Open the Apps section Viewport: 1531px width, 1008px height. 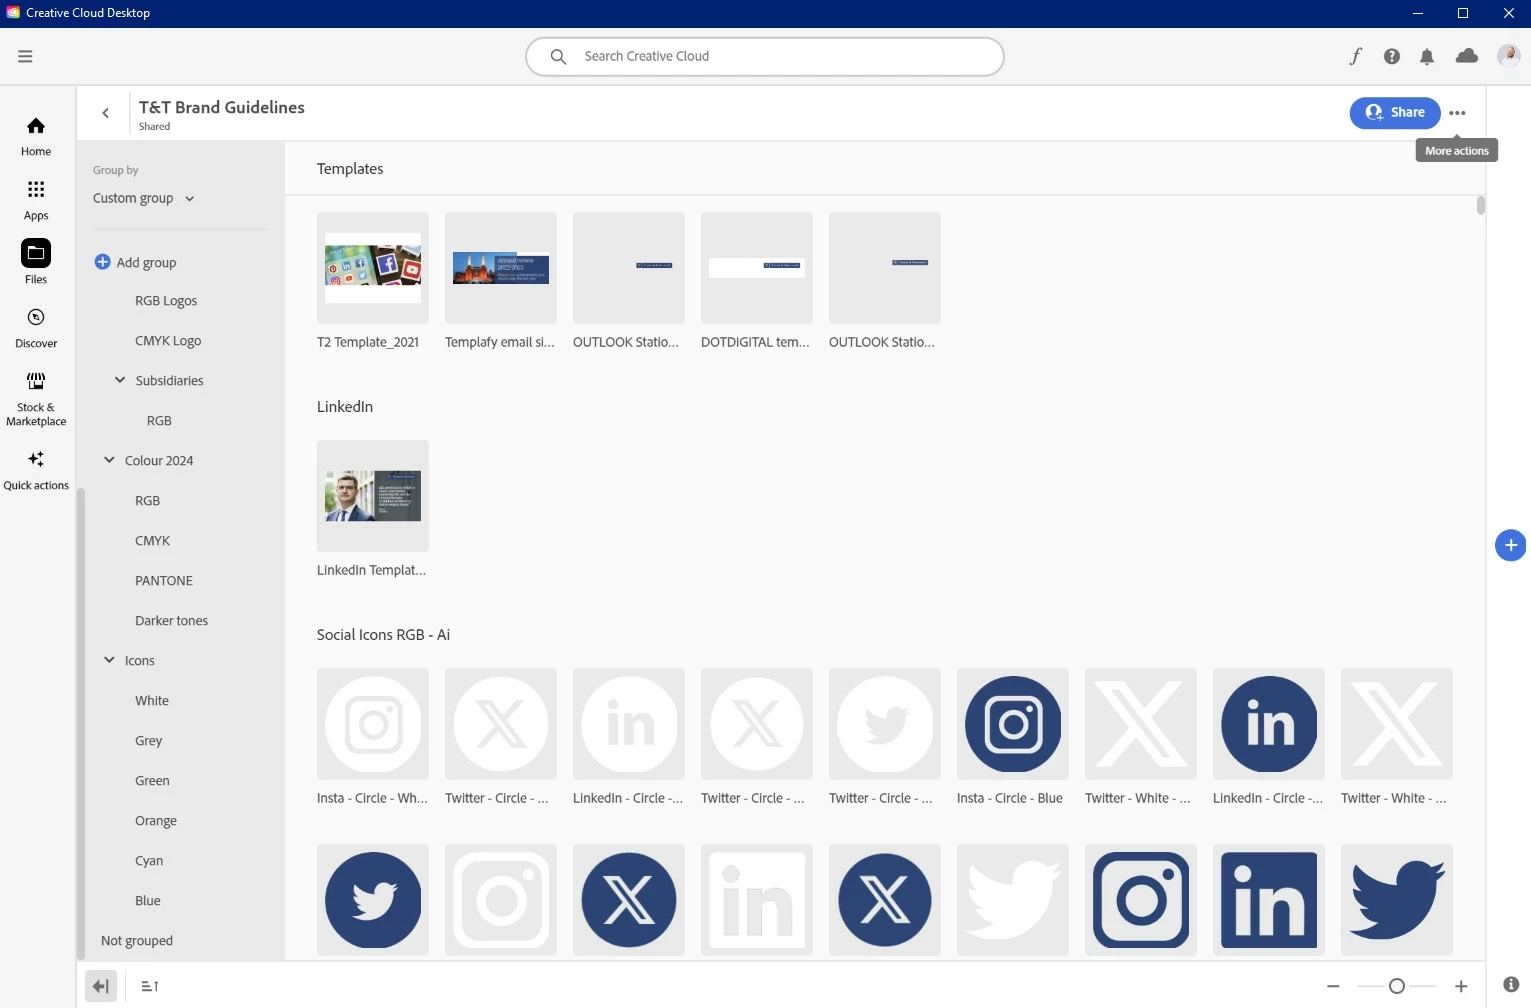coord(36,201)
